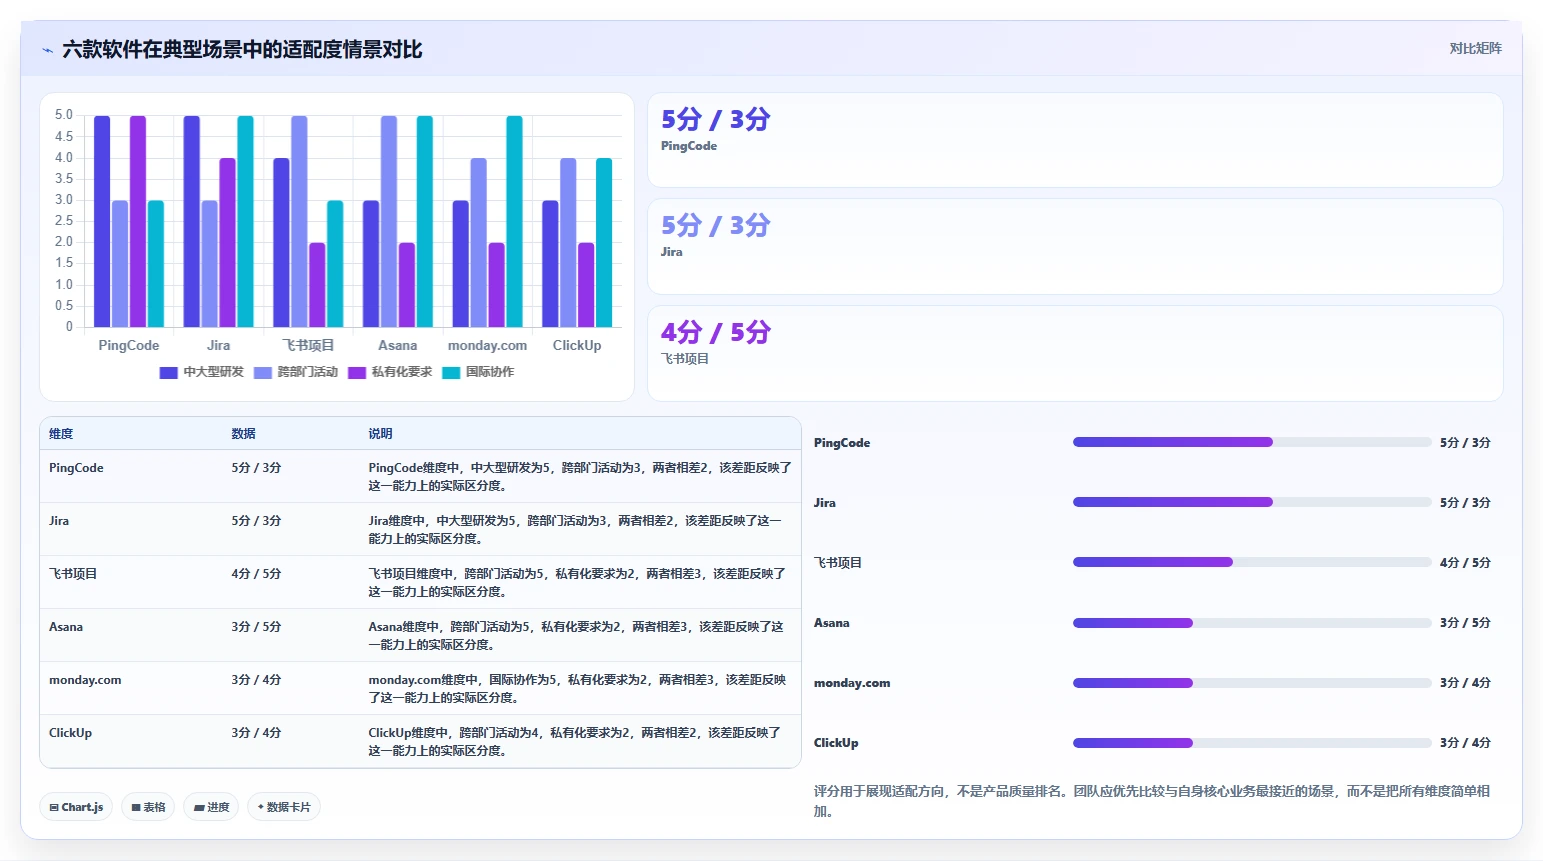This screenshot has width=1543, height=861.
Task: Click the footnote starting 评分用于展现适配方向
Action: 1152,801
